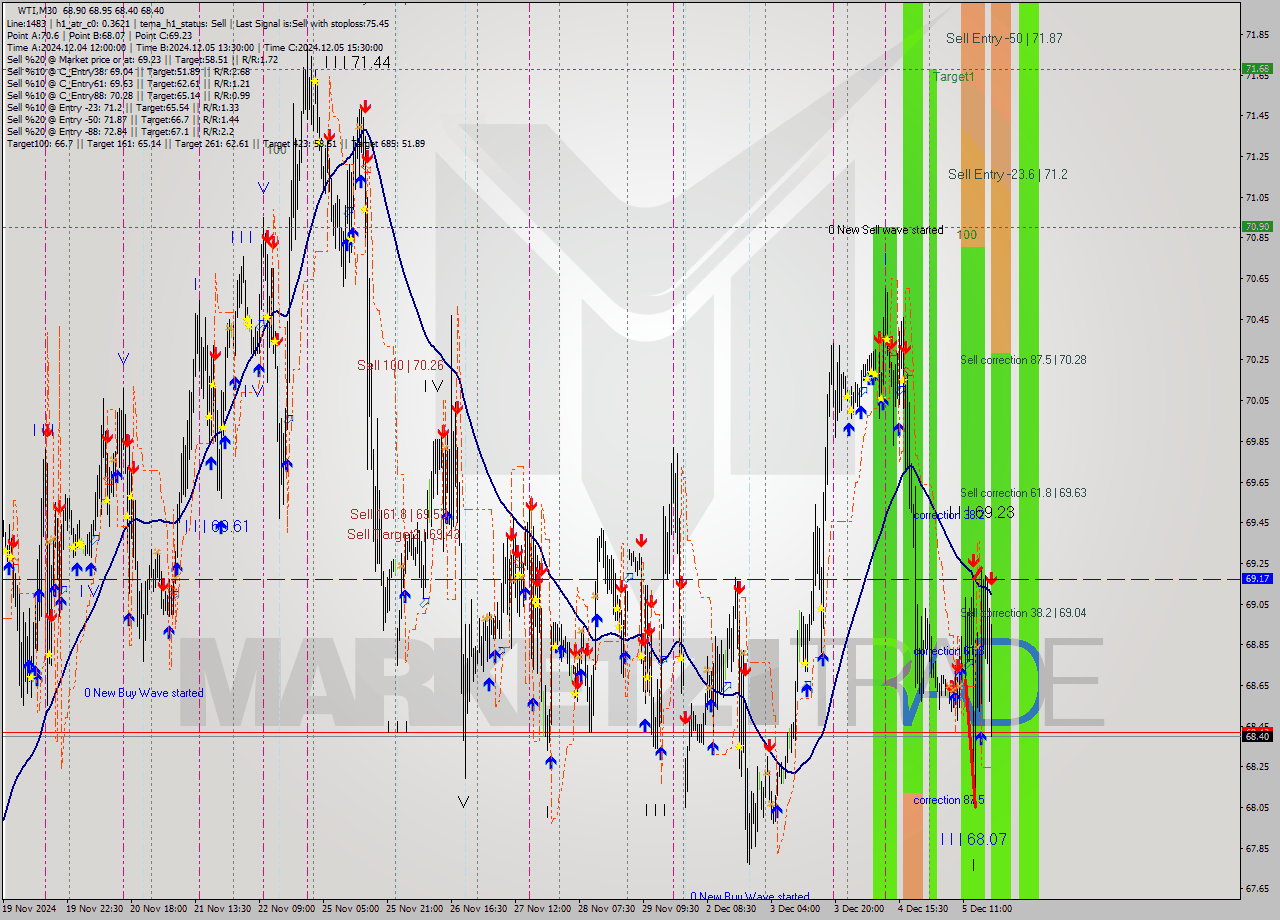Click the blue 'I I I 69.61' label
1280x920 pixels.
(217, 525)
